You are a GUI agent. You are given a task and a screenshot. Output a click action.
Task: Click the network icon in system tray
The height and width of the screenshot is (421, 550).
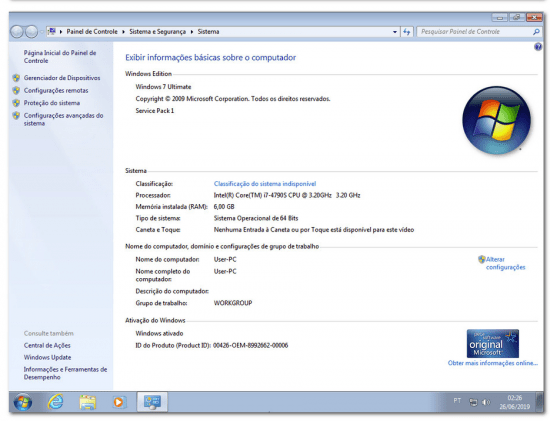click(x=473, y=402)
